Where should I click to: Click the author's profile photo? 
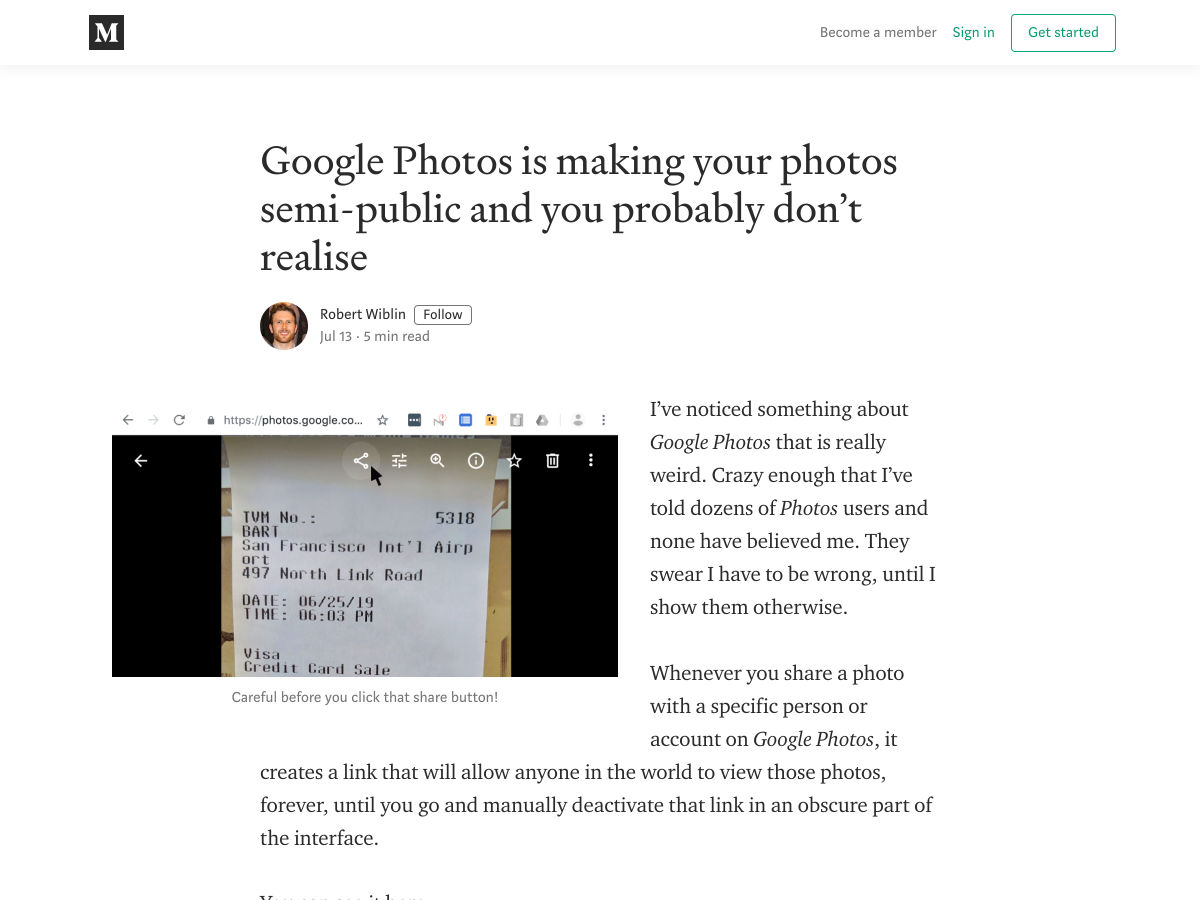[284, 326]
